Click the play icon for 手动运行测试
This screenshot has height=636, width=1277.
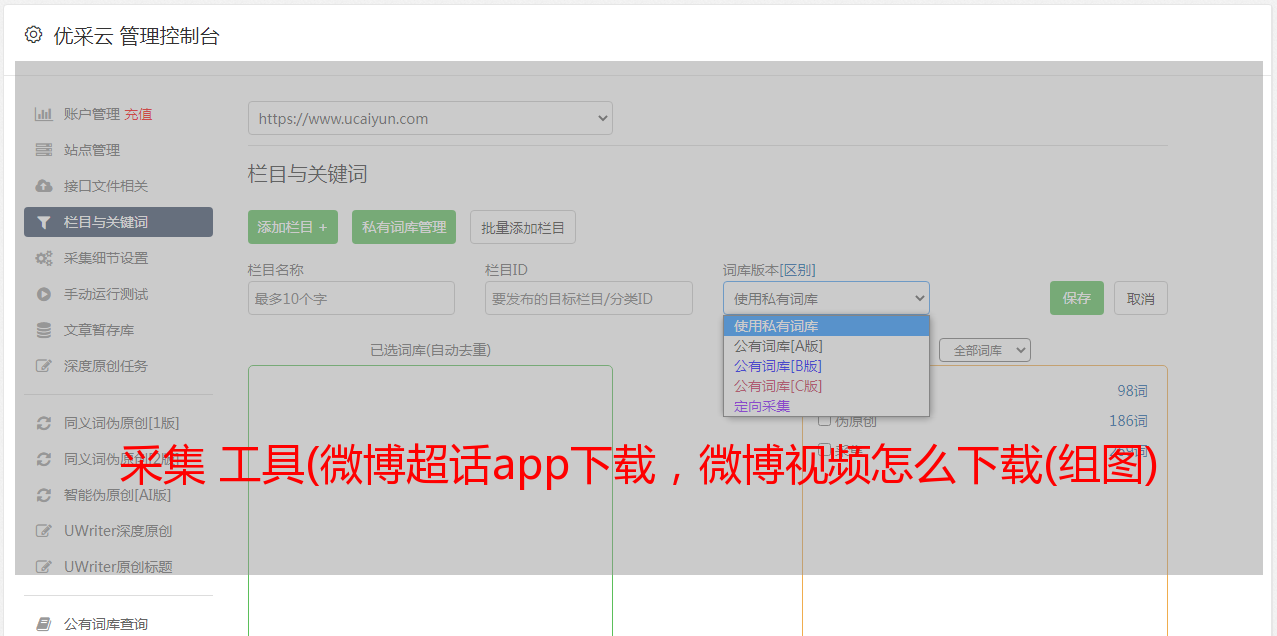pos(43,294)
